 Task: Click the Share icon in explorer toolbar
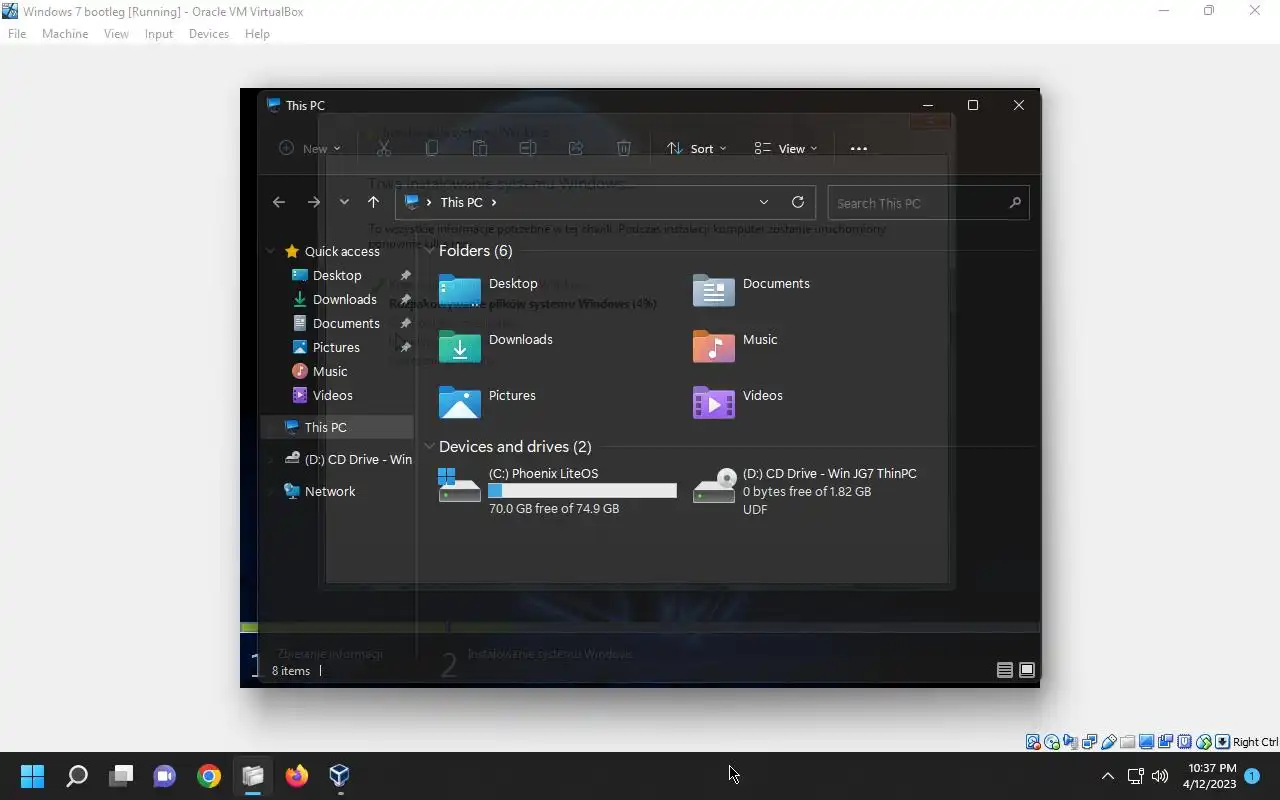[576, 148]
